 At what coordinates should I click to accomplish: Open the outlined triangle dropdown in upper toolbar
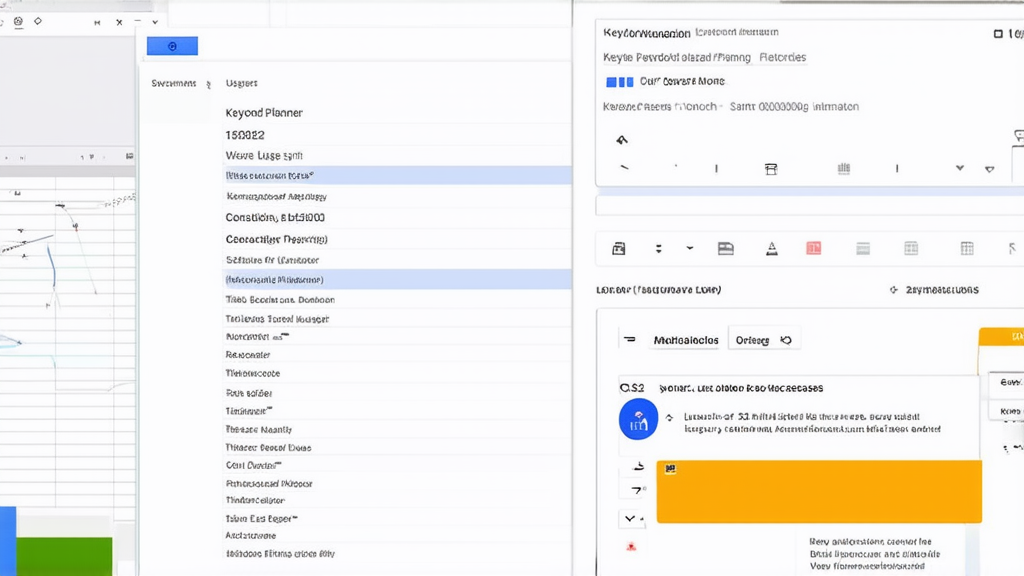pos(989,169)
